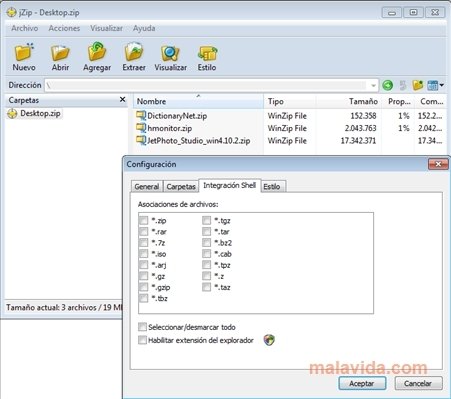451x399 pixels.
Task: Click the Aceptar button
Action: 362,383
